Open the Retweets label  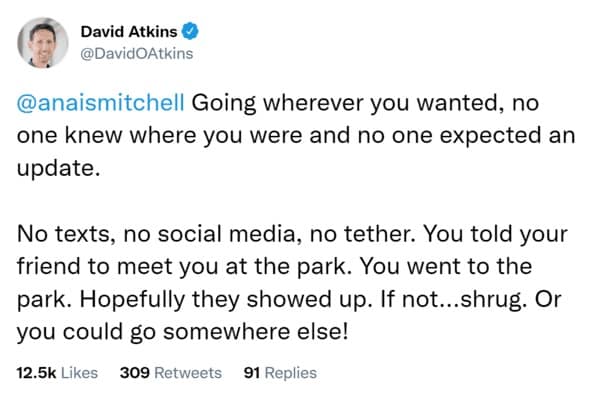[x=188, y=373]
